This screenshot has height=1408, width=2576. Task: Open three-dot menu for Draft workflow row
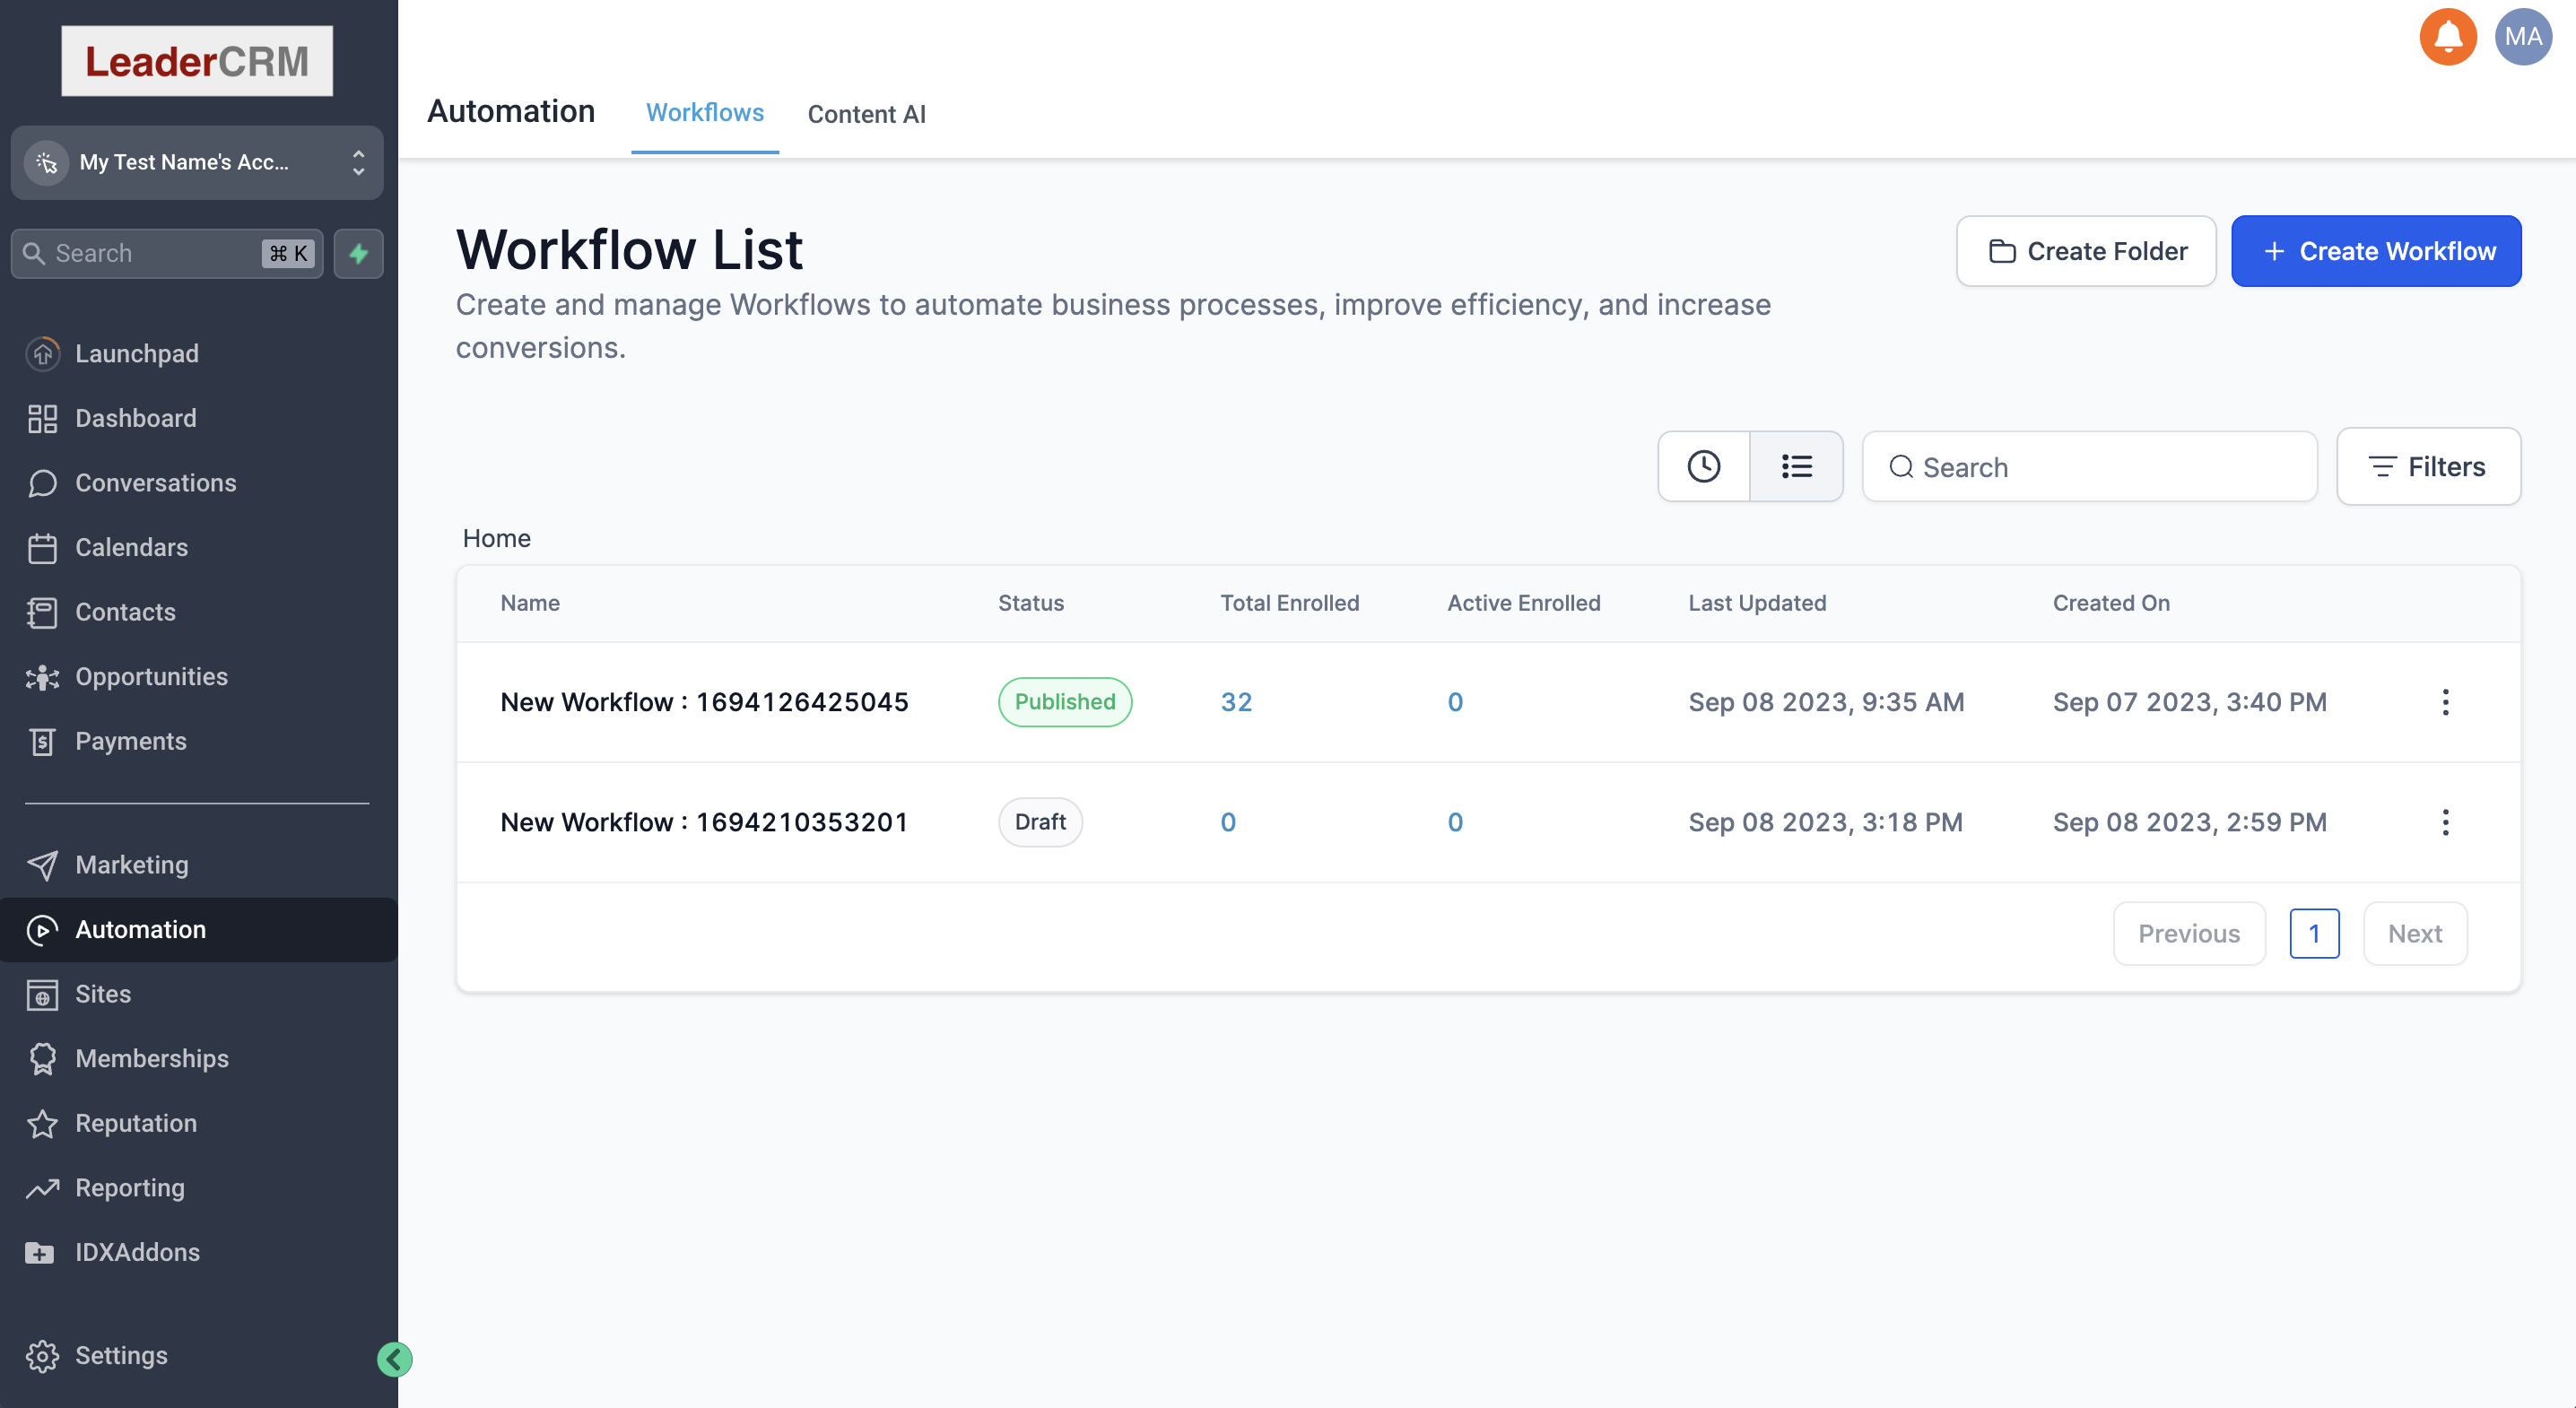[2445, 822]
